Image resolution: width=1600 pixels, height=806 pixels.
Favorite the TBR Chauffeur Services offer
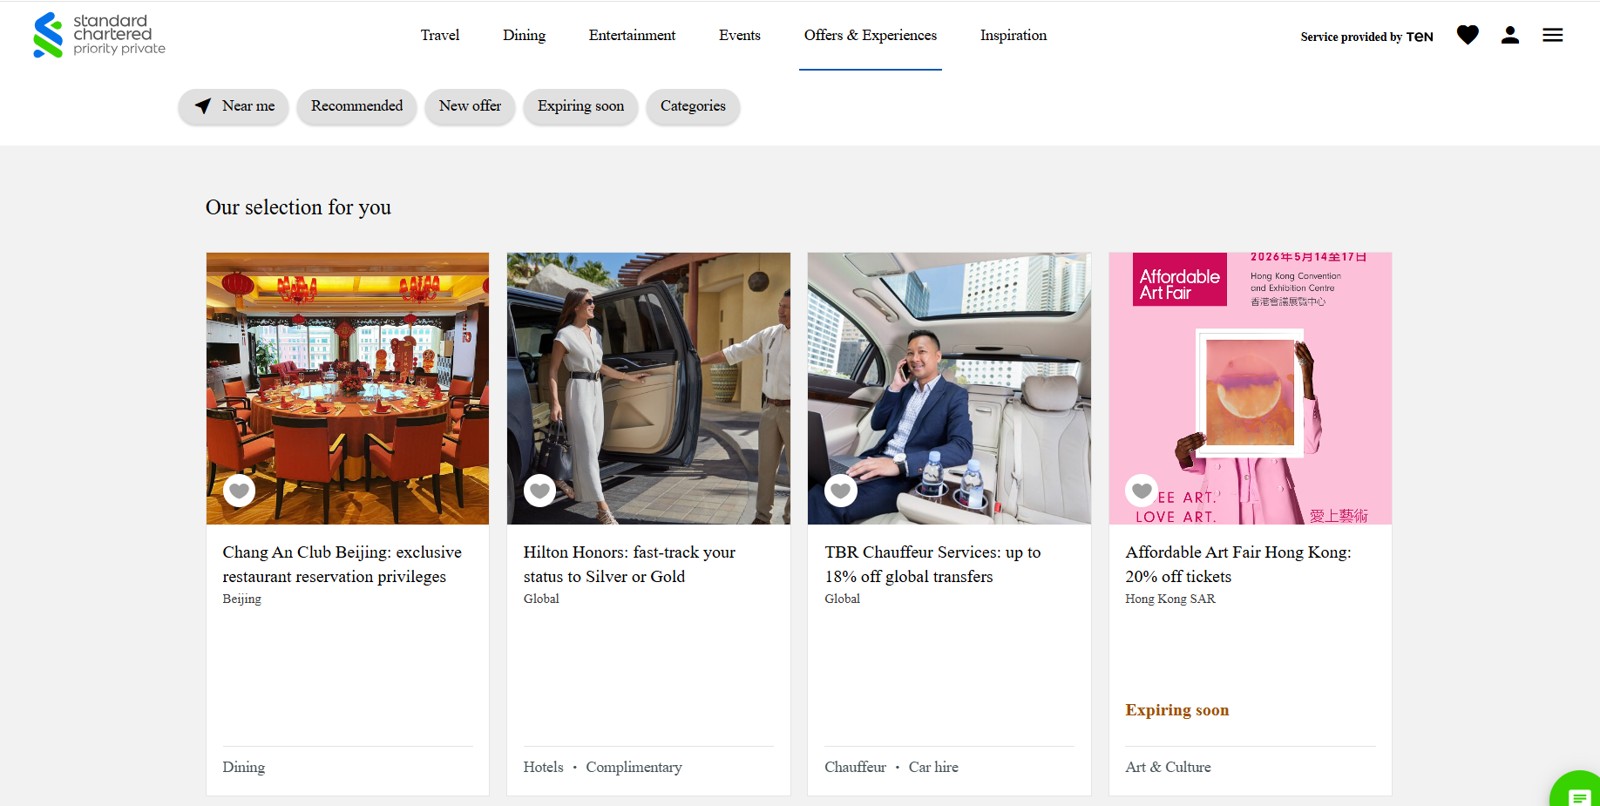tap(841, 490)
